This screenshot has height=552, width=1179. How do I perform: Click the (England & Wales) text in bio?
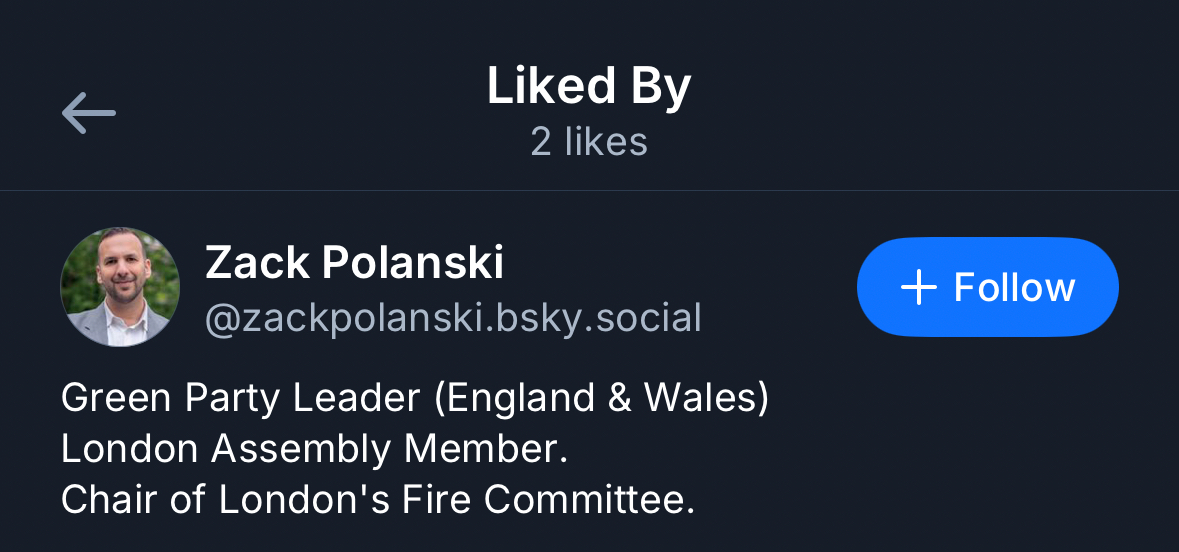click(x=601, y=398)
